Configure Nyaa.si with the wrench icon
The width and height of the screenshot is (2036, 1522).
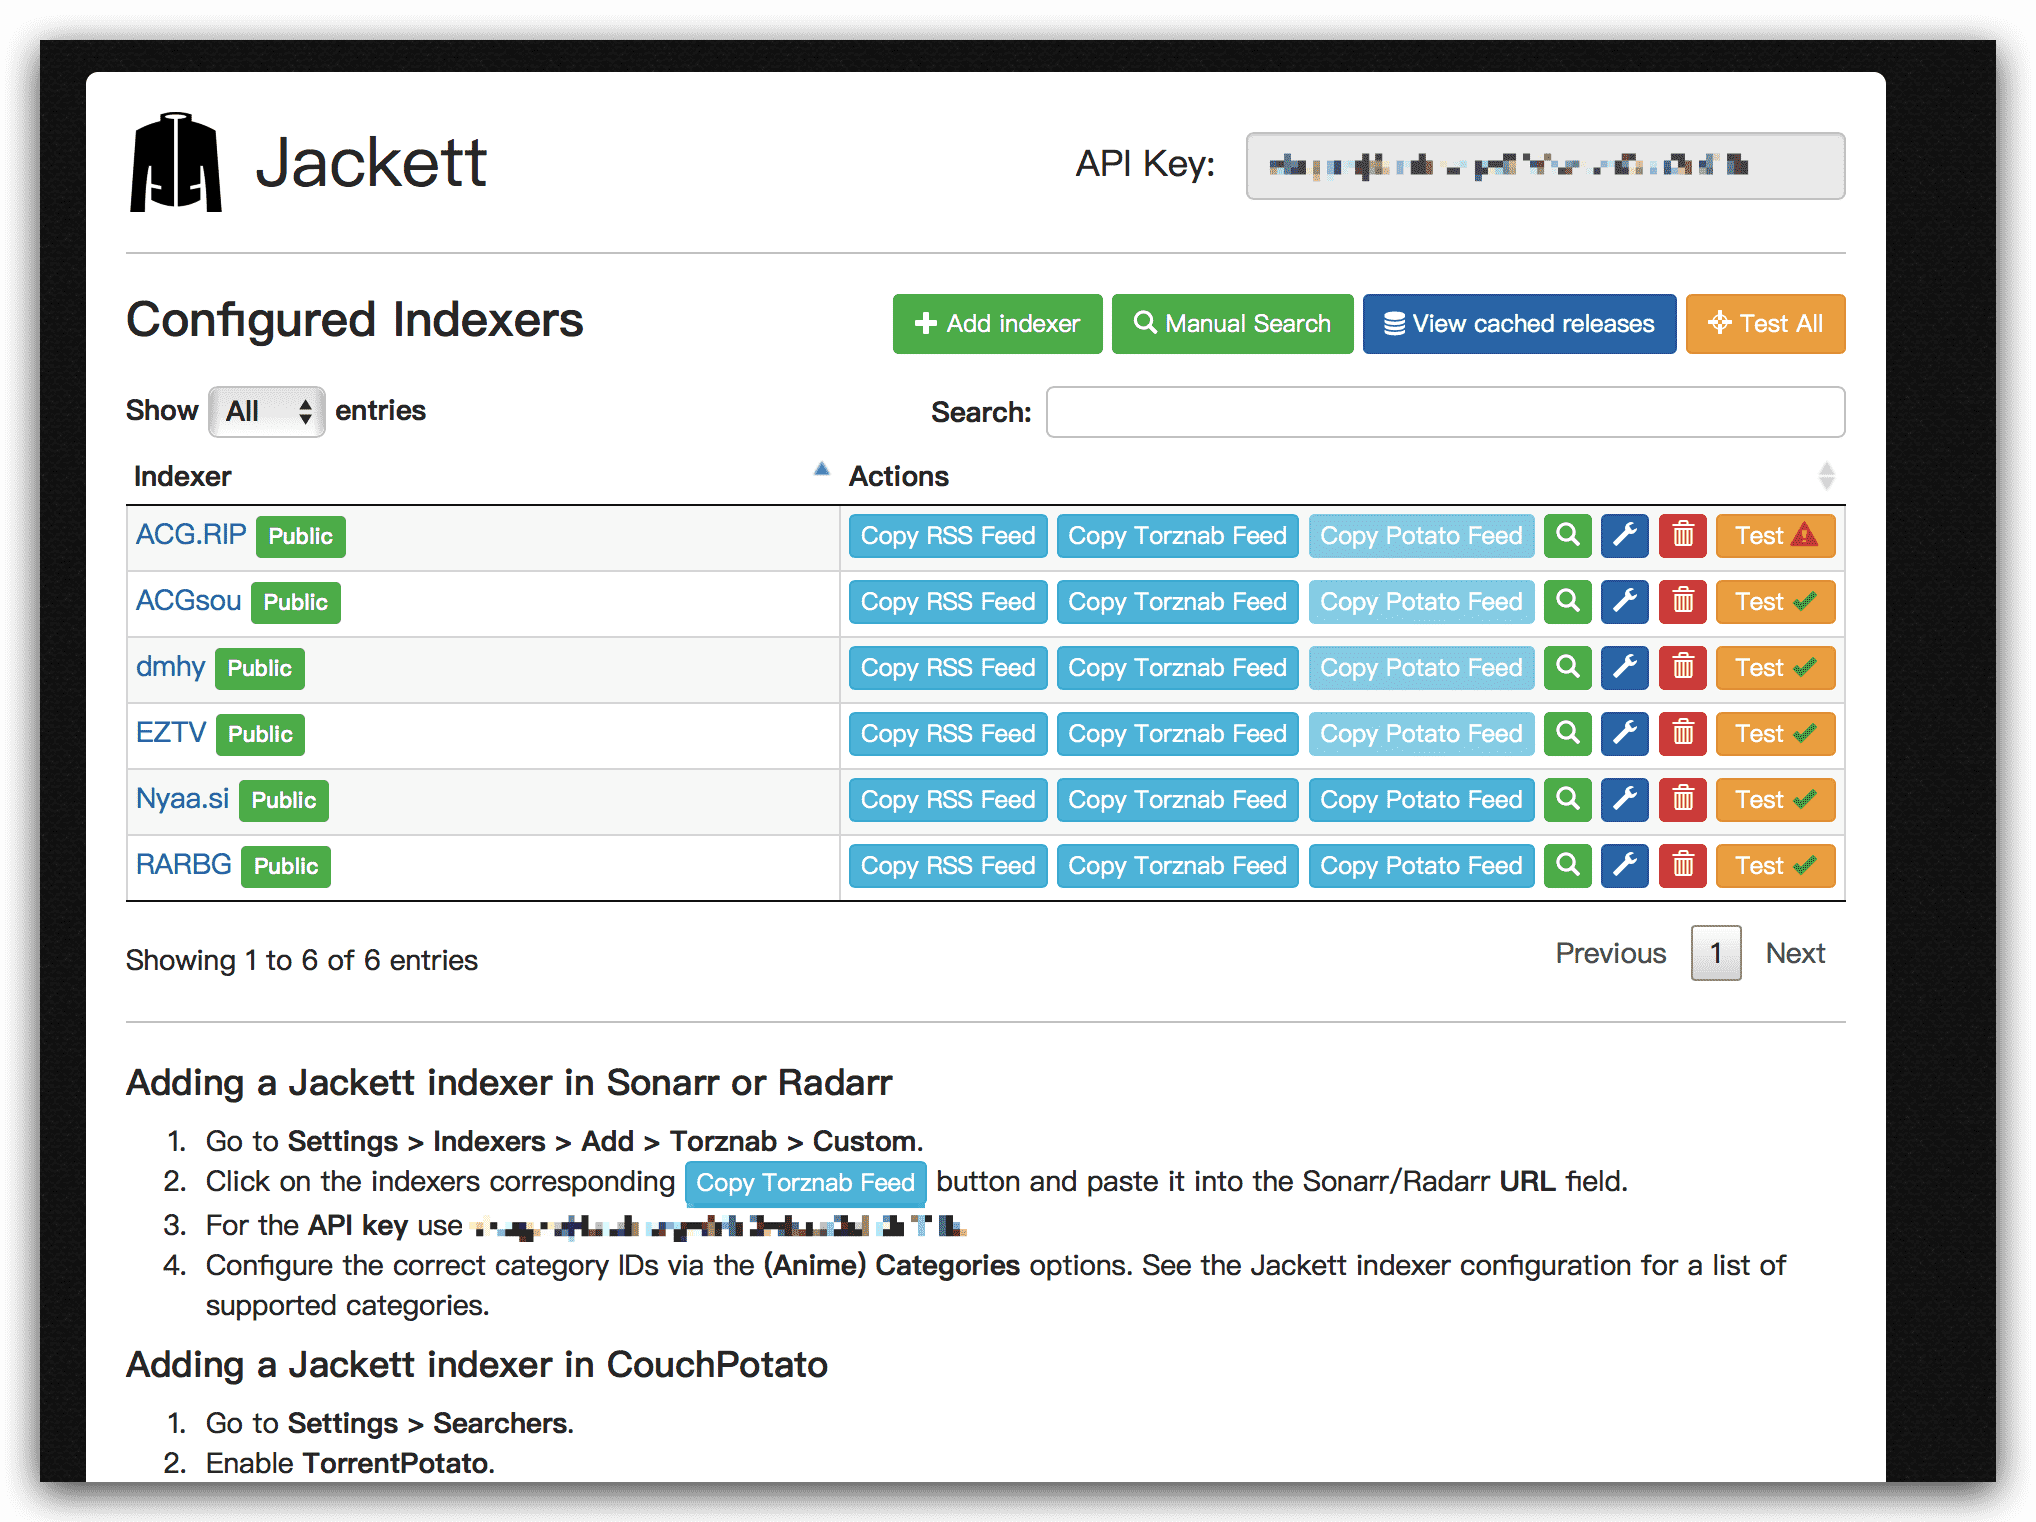(1624, 800)
